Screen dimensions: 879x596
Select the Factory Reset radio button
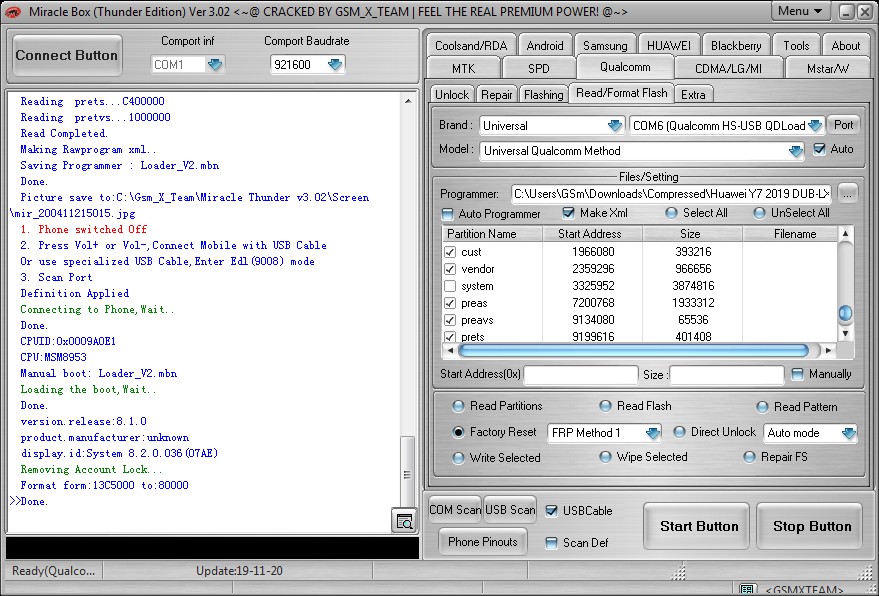point(459,432)
